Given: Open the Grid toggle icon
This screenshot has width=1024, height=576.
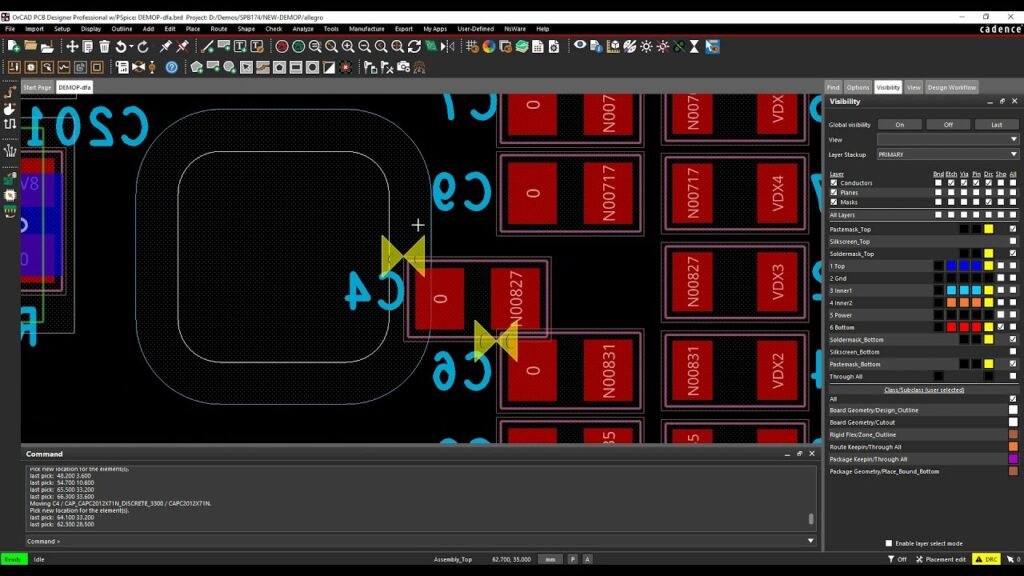Looking at the screenshot, I should 472,46.
